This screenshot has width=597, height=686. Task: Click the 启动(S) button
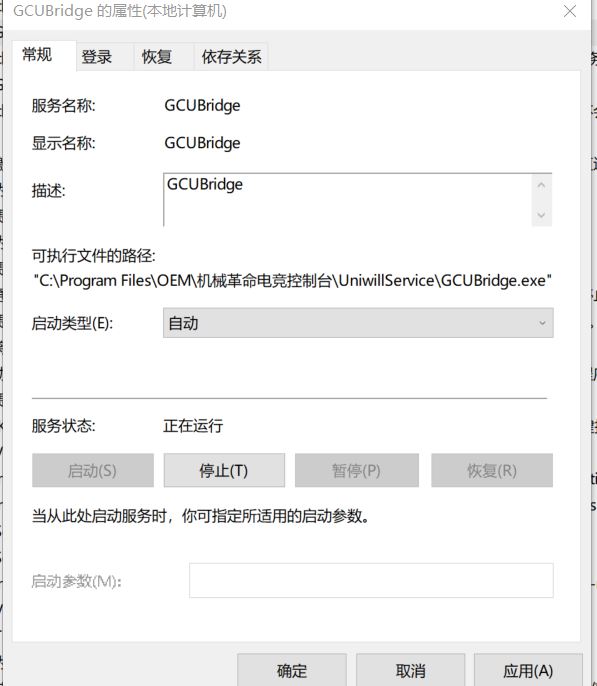pos(93,470)
